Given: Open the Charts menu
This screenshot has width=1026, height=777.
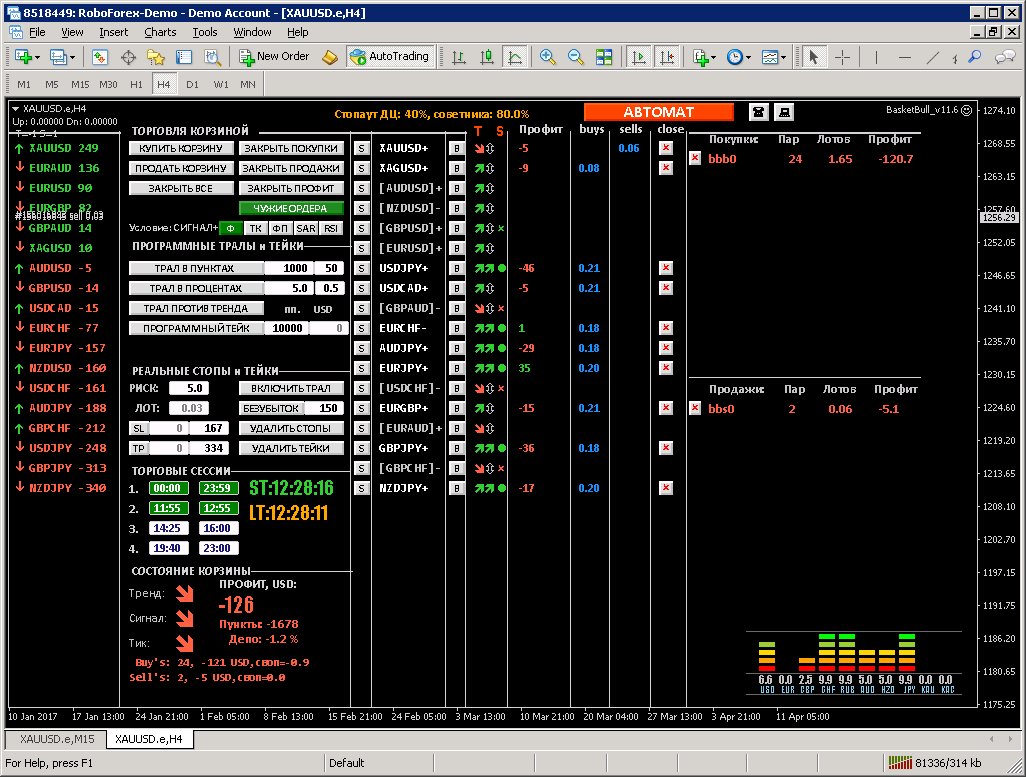Looking at the screenshot, I should (x=160, y=32).
